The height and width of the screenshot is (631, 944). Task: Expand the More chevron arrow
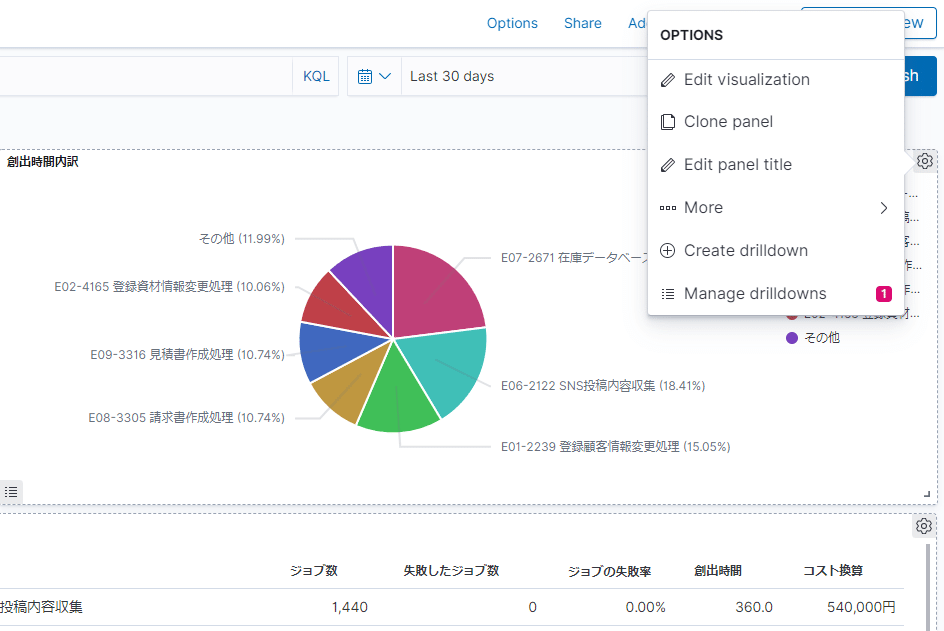pyautogui.click(x=884, y=208)
